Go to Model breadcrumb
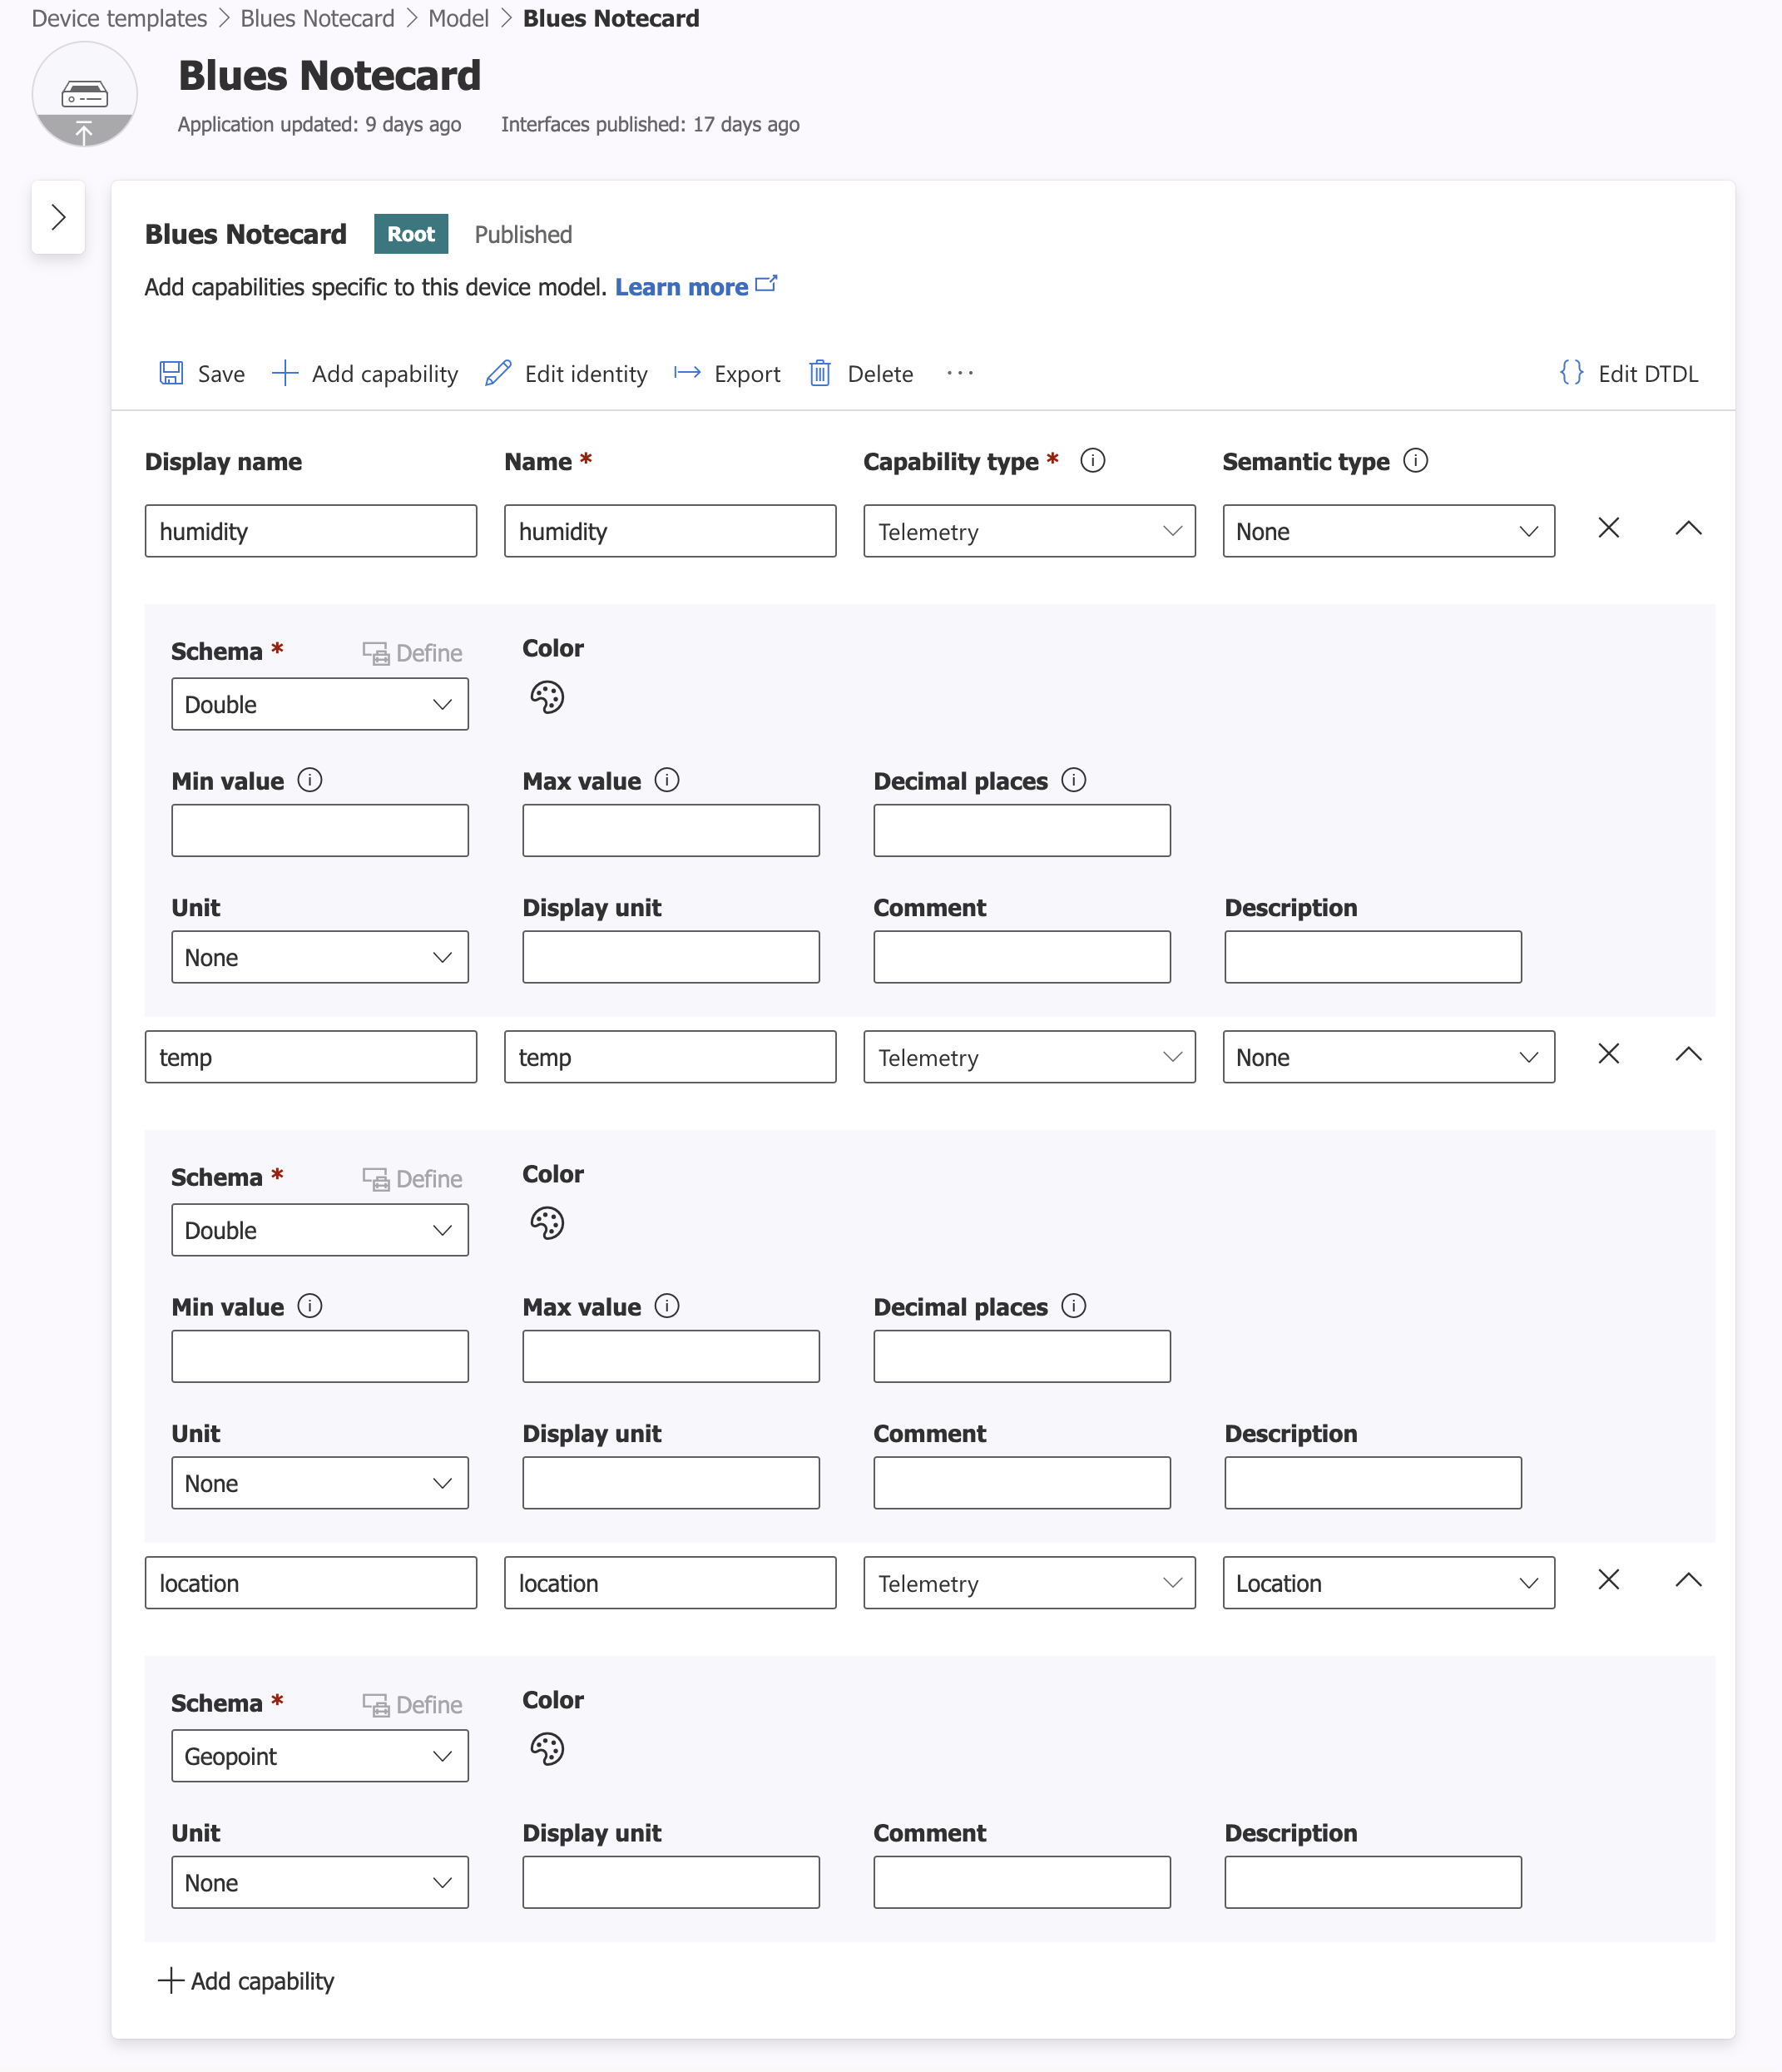This screenshot has width=1782, height=2072. (459, 18)
